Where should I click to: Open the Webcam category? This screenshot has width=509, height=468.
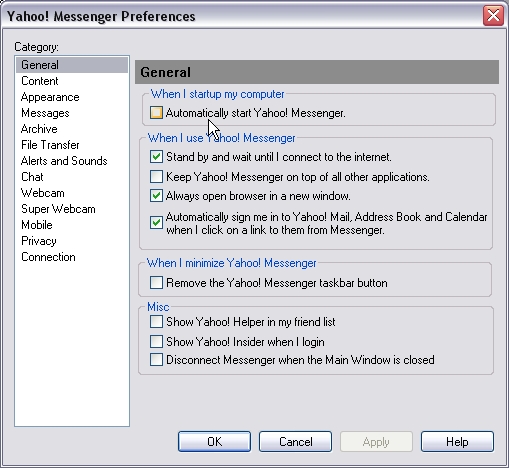[72, 193]
